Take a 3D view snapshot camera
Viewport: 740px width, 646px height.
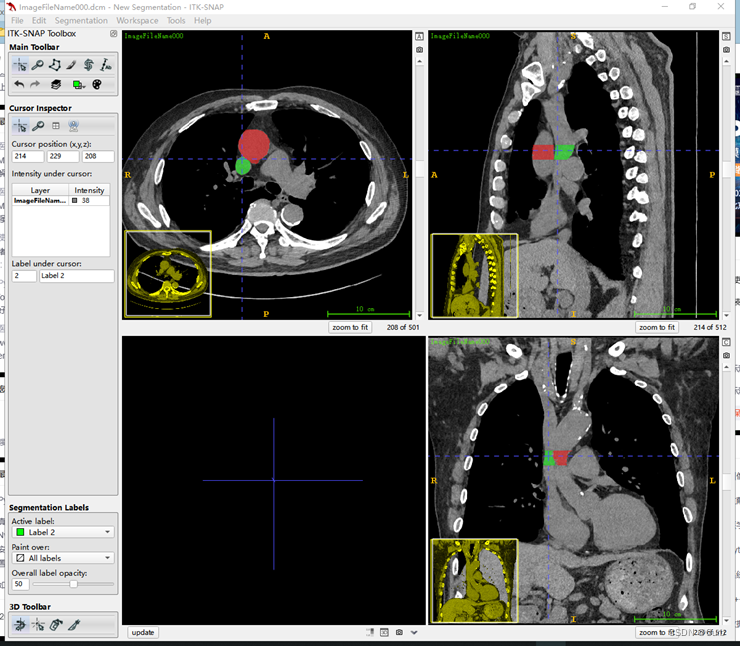399,632
